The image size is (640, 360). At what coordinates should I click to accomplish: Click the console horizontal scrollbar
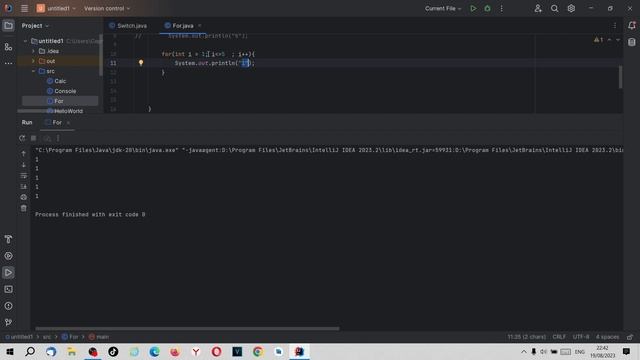click(x=187, y=328)
